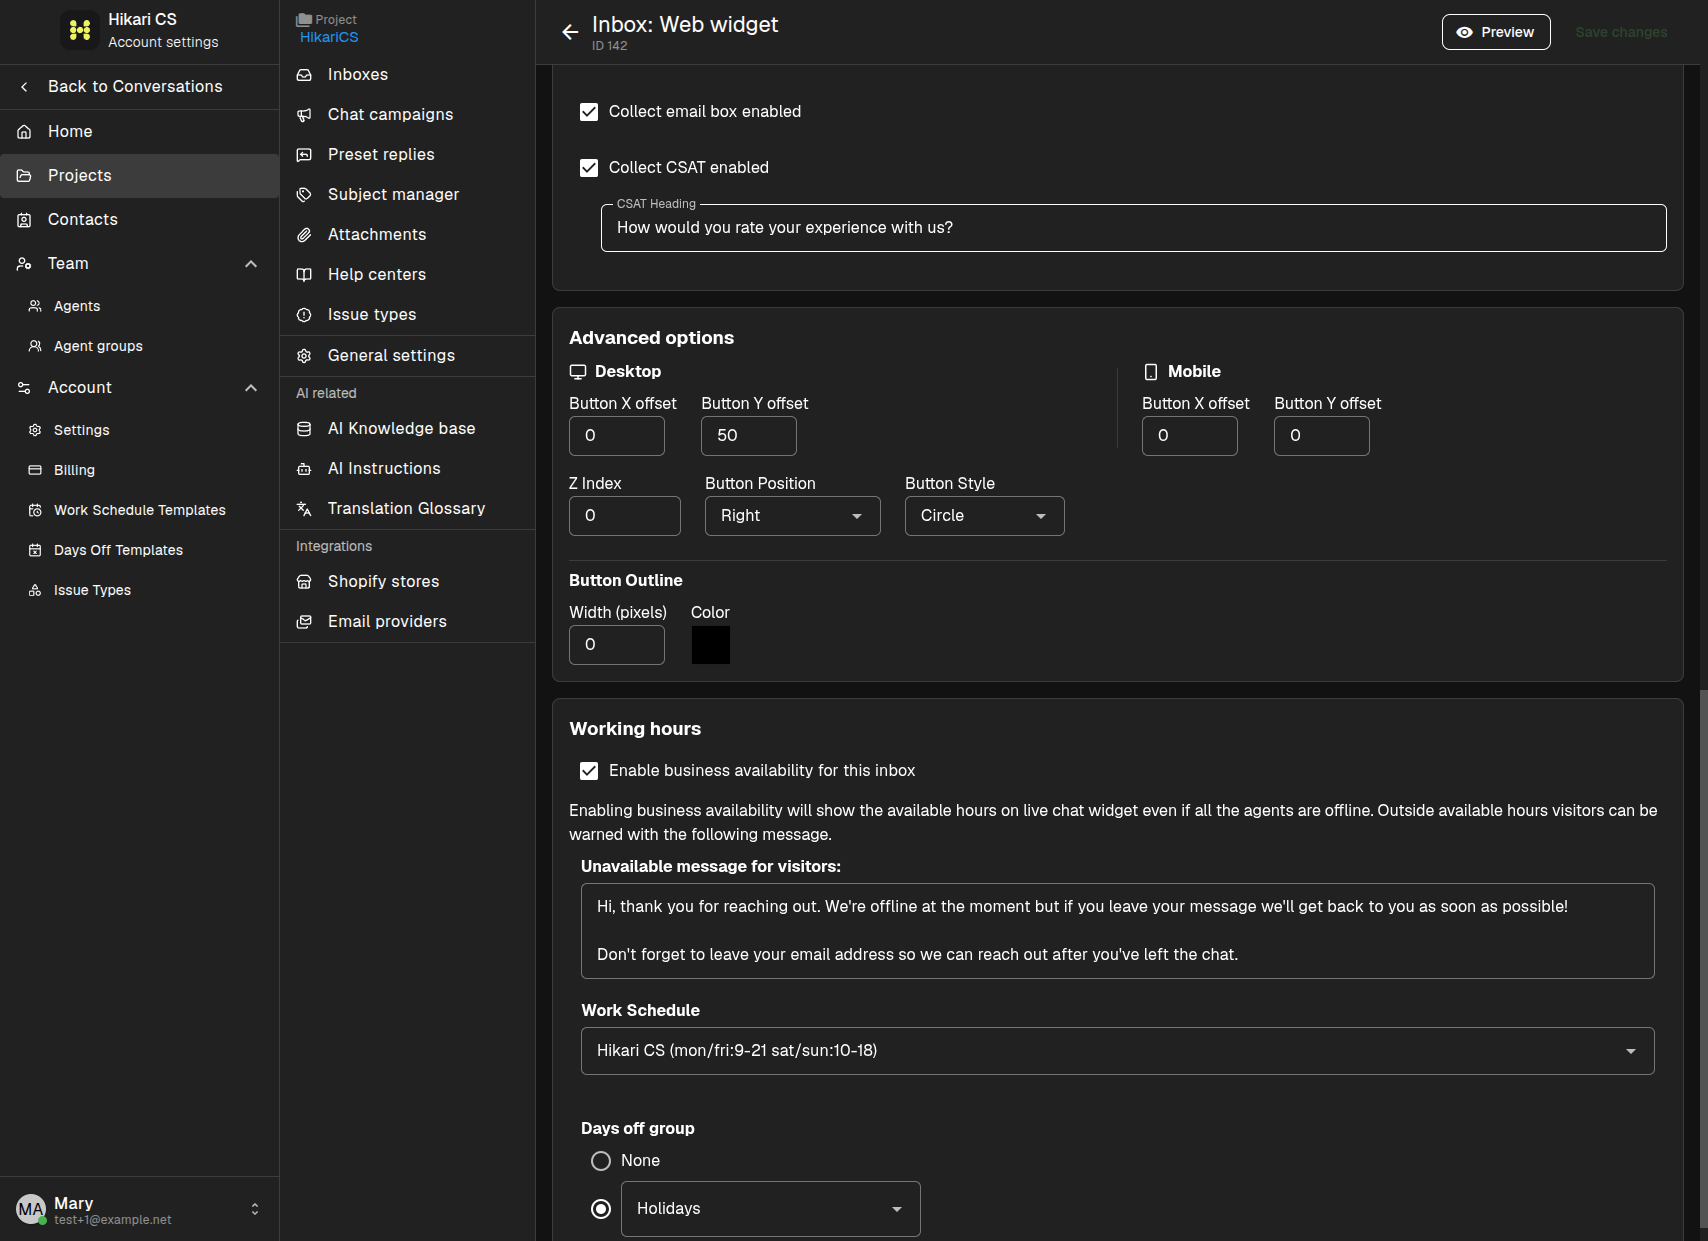The height and width of the screenshot is (1241, 1708).
Task: Click the Settings gear icon under Account
Action: (35, 430)
